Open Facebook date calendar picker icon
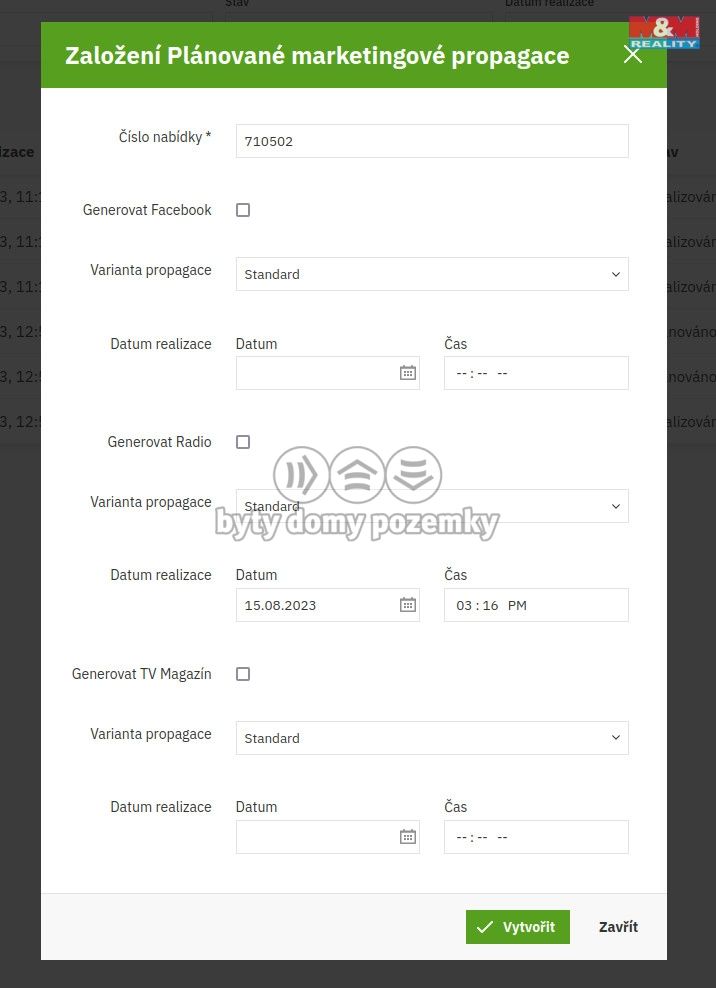The height and width of the screenshot is (988, 716). coord(408,373)
